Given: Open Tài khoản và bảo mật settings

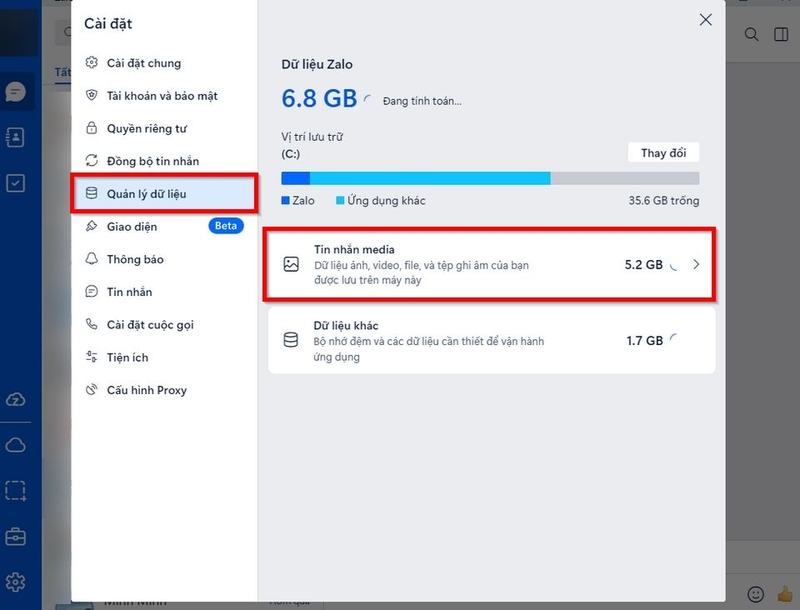Looking at the screenshot, I should pos(164,96).
